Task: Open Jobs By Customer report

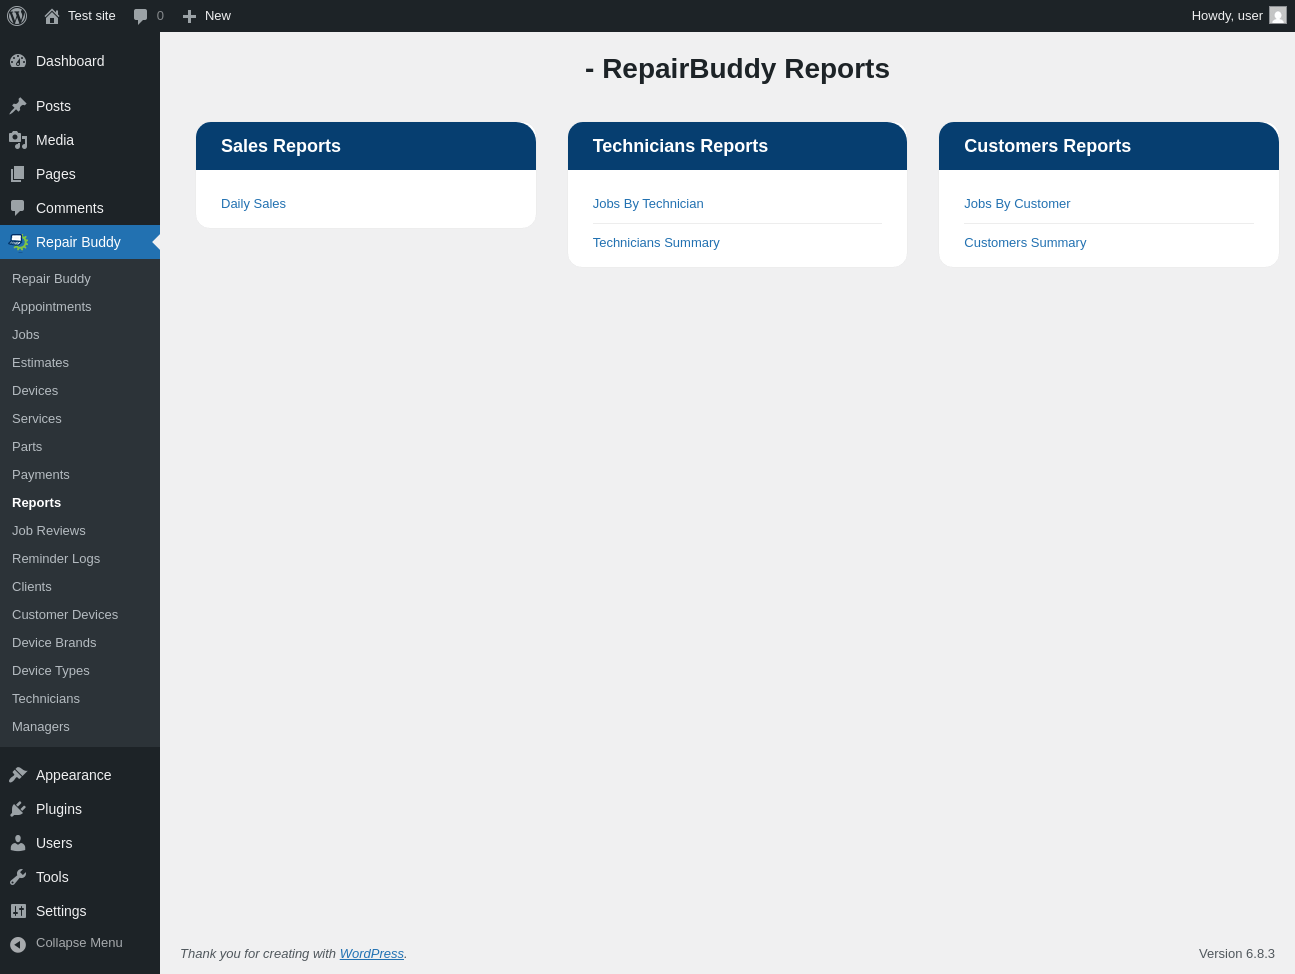Action: (x=1017, y=204)
